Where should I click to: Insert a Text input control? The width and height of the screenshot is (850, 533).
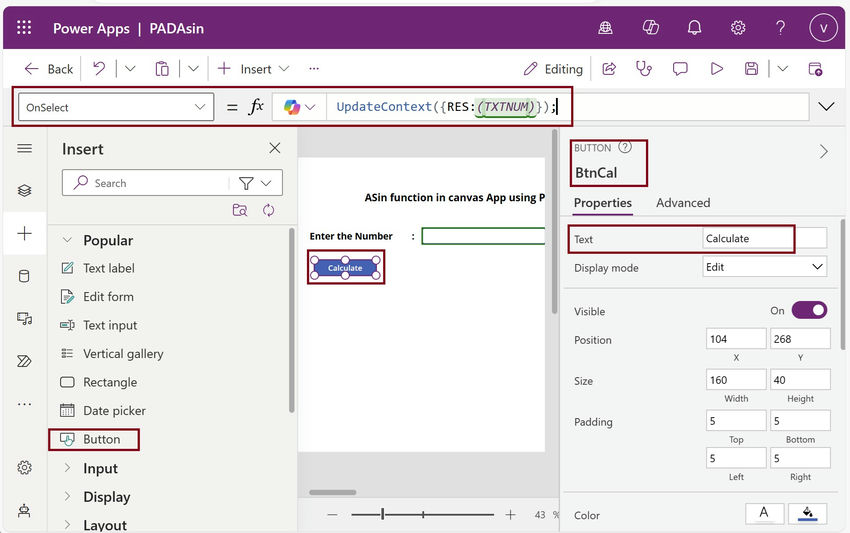110,325
